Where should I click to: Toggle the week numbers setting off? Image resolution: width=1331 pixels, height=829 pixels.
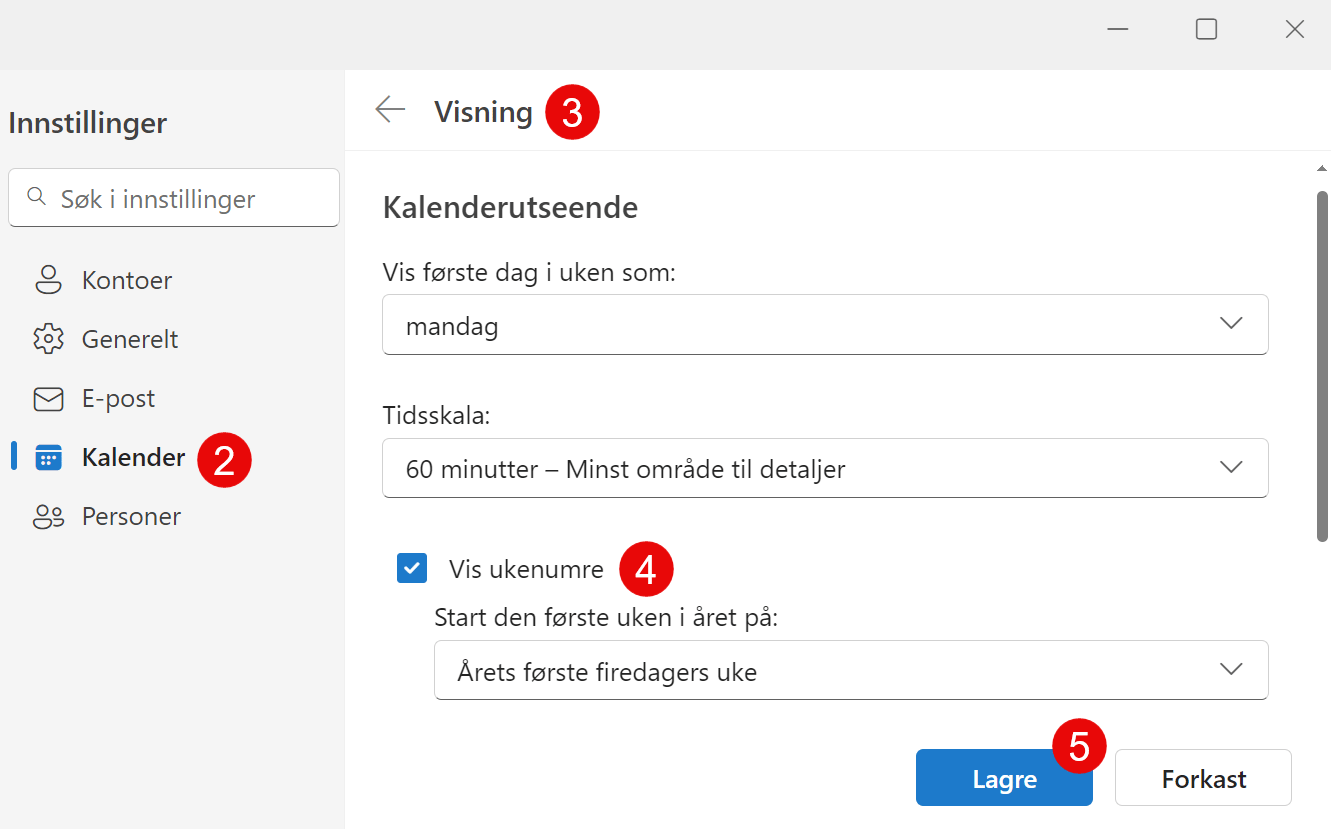tap(411, 568)
